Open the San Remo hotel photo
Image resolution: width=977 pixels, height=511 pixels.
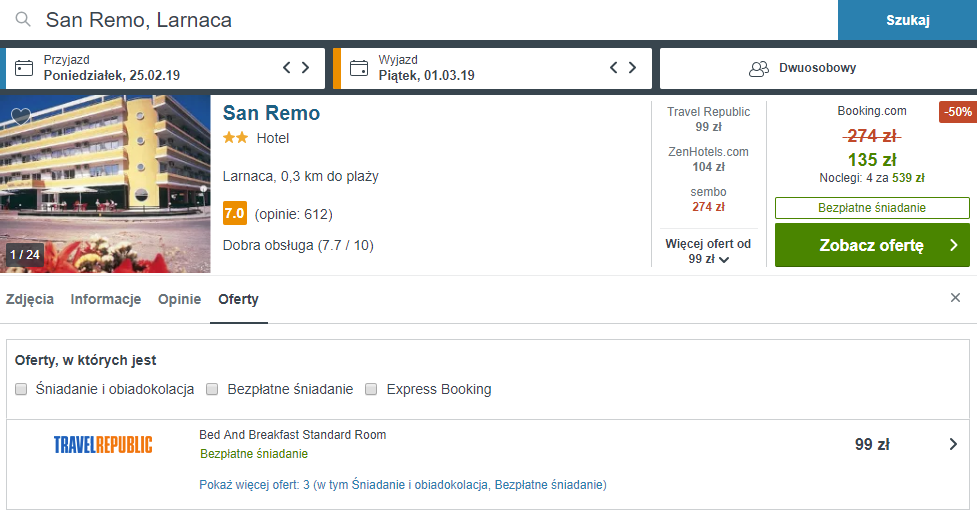pos(105,184)
